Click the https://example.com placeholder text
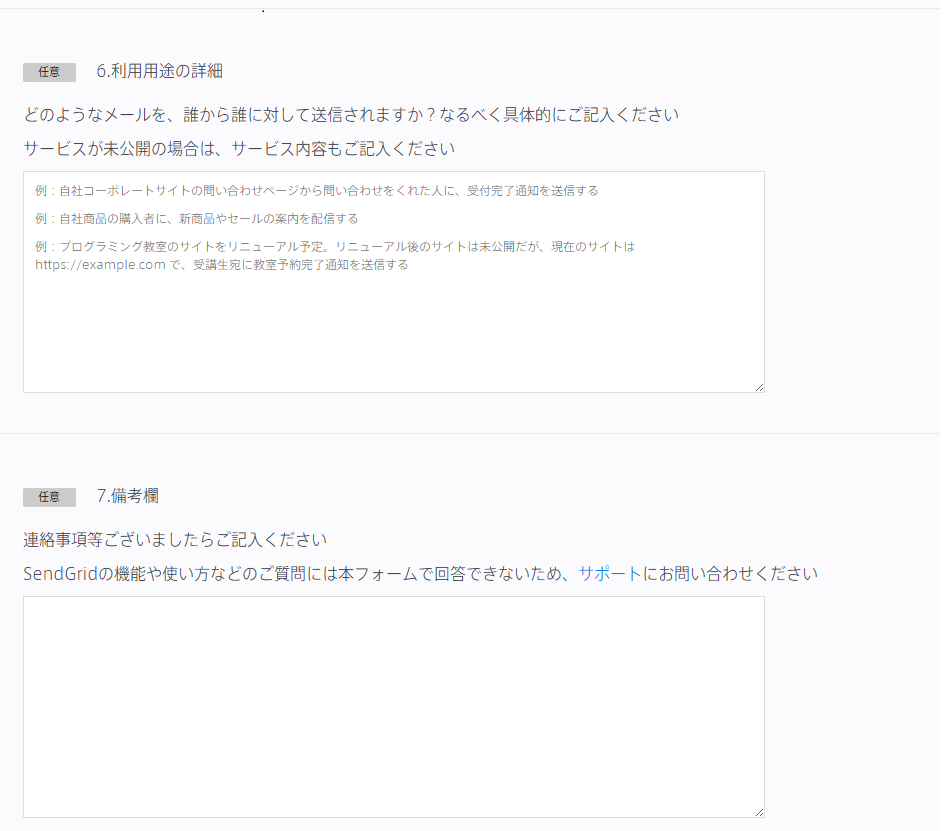The image size is (946, 831). click(x=100, y=265)
